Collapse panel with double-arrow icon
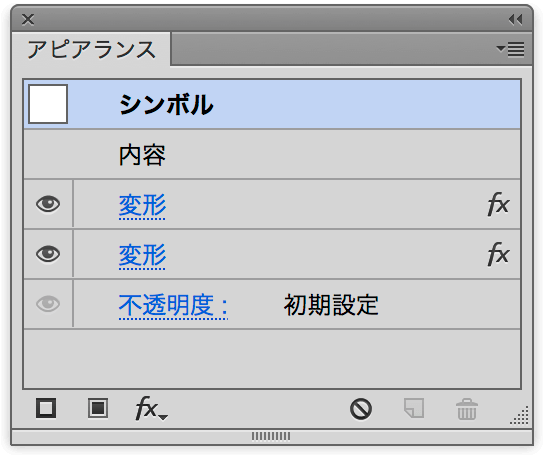Viewport: 544px width, 460px height. click(516, 20)
